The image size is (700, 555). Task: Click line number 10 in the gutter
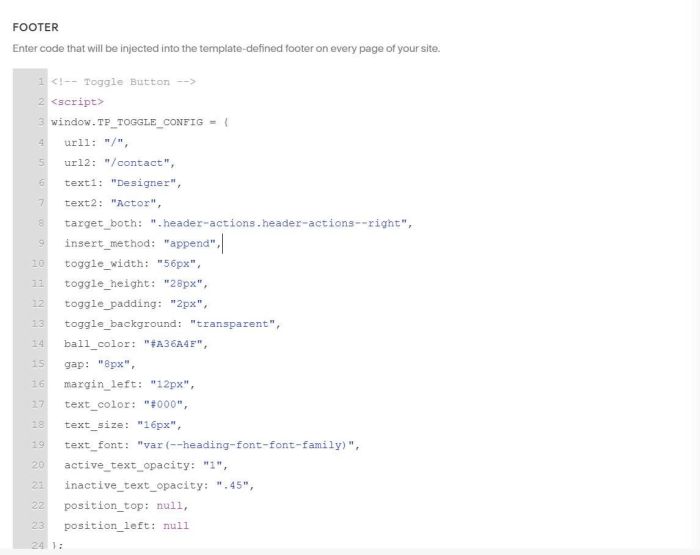tap(37, 263)
